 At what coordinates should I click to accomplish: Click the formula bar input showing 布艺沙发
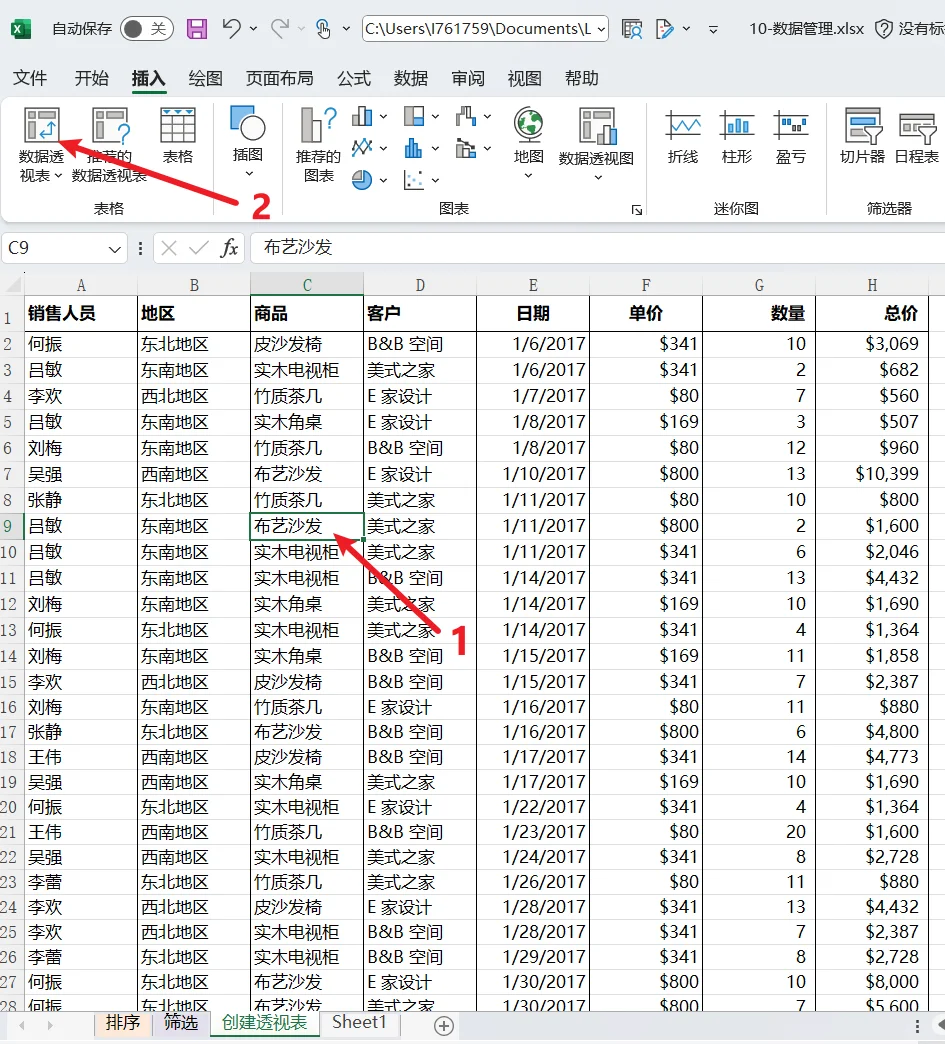[597, 248]
